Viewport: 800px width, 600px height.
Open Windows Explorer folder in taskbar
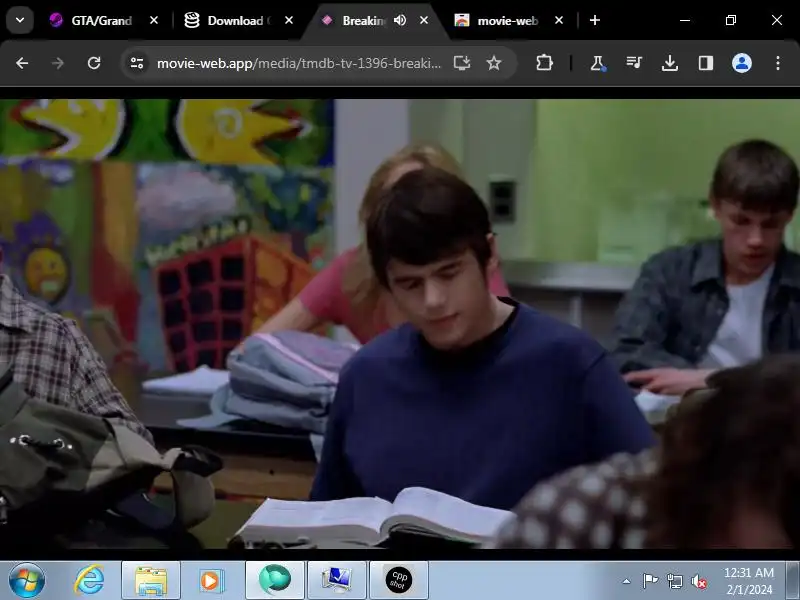[151, 580]
